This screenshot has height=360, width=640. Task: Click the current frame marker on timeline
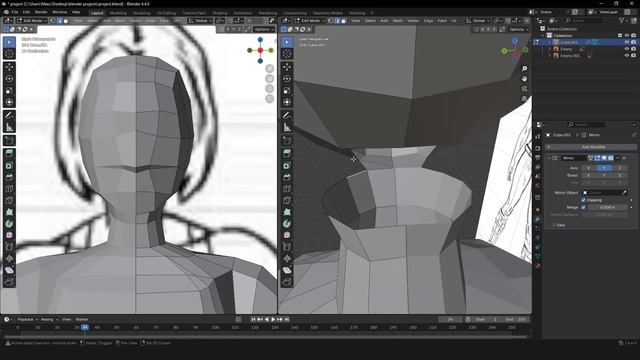[84, 327]
